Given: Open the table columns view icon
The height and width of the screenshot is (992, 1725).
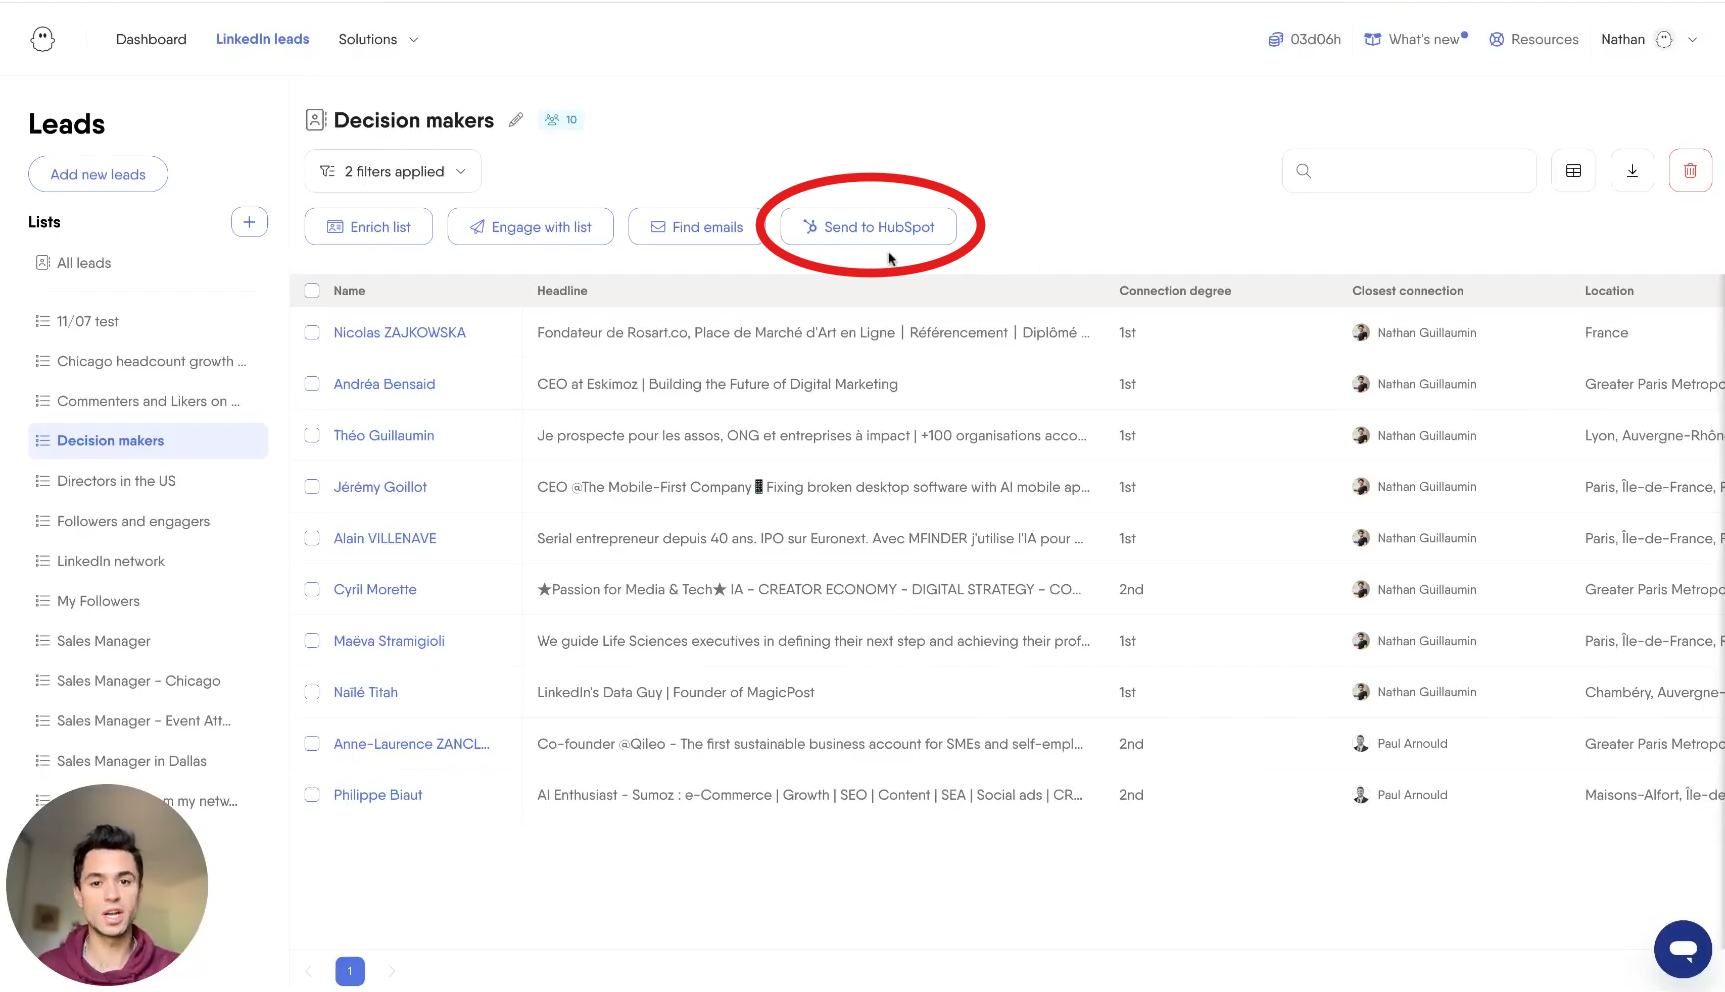Looking at the screenshot, I should (x=1573, y=170).
